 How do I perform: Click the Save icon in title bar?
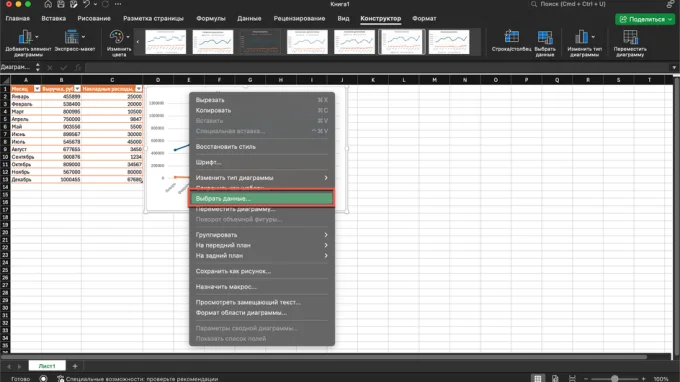[x=61, y=4]
